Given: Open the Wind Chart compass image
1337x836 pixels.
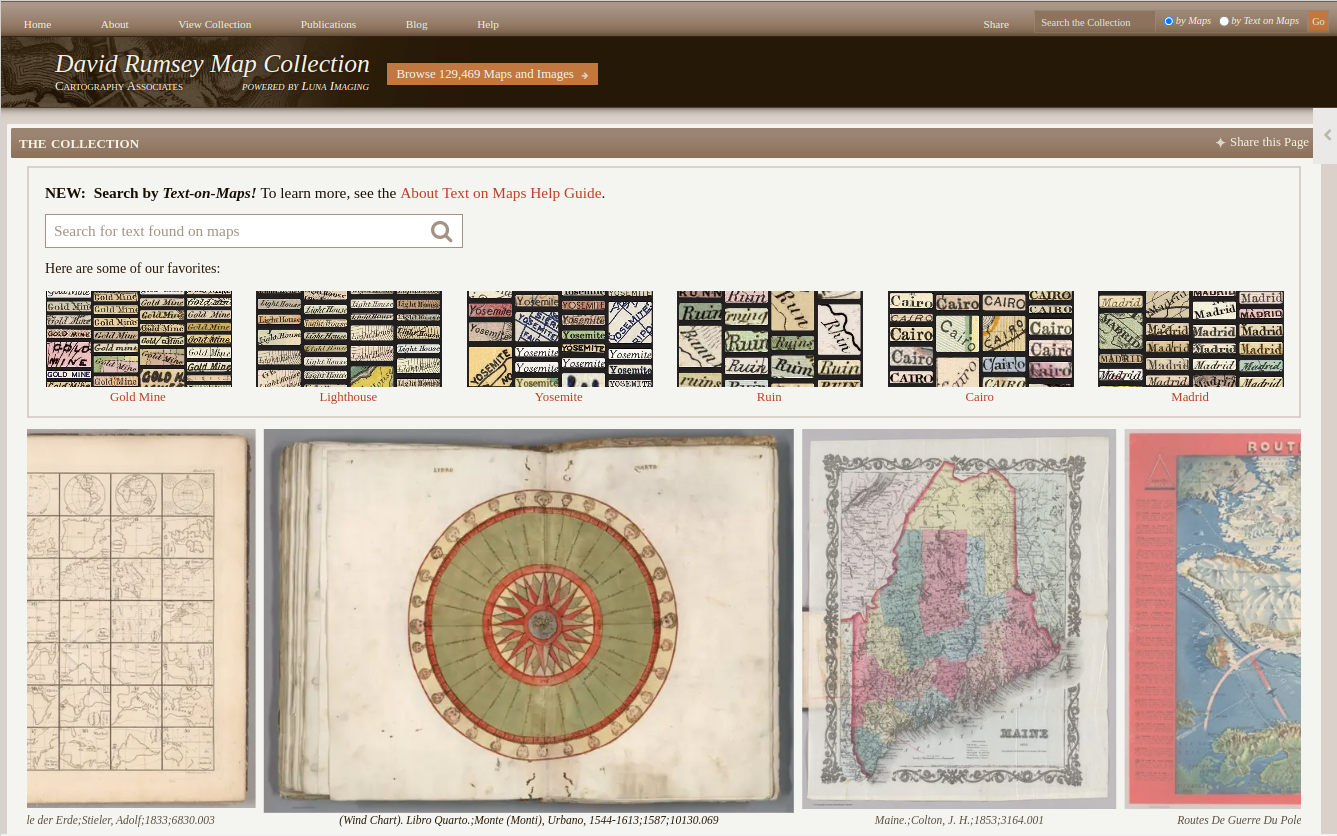Looking at the screenshot, I should [528, 620].
